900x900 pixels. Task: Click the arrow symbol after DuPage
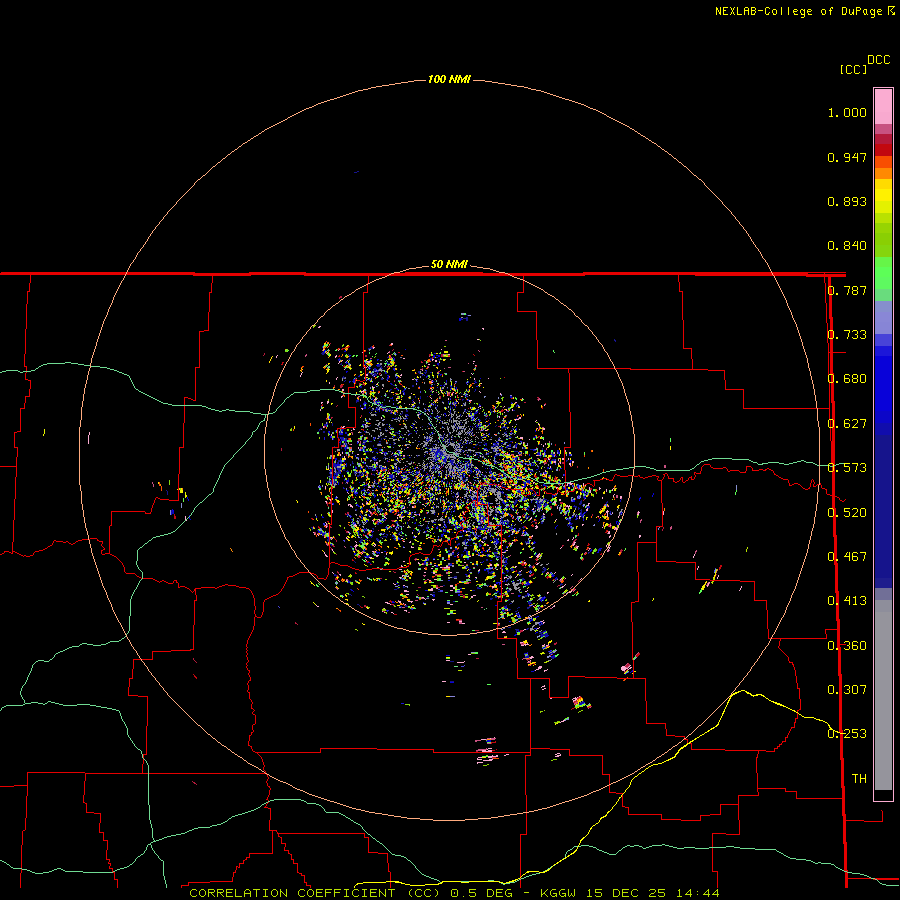pos(891,11)
